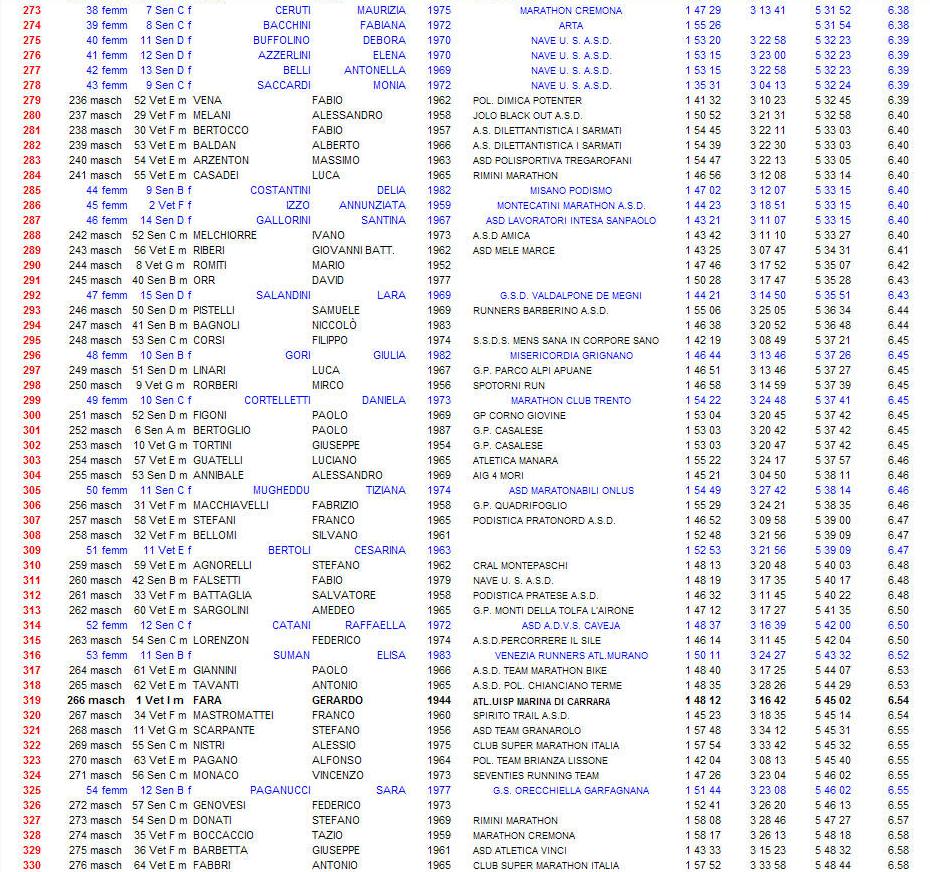Select the team name ARTA

[571, 26]
